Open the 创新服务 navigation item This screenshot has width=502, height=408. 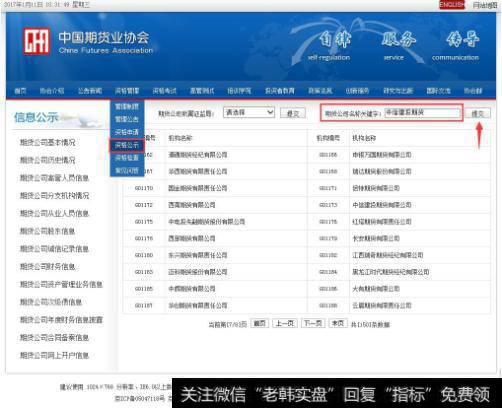click(x=357, y=91)
